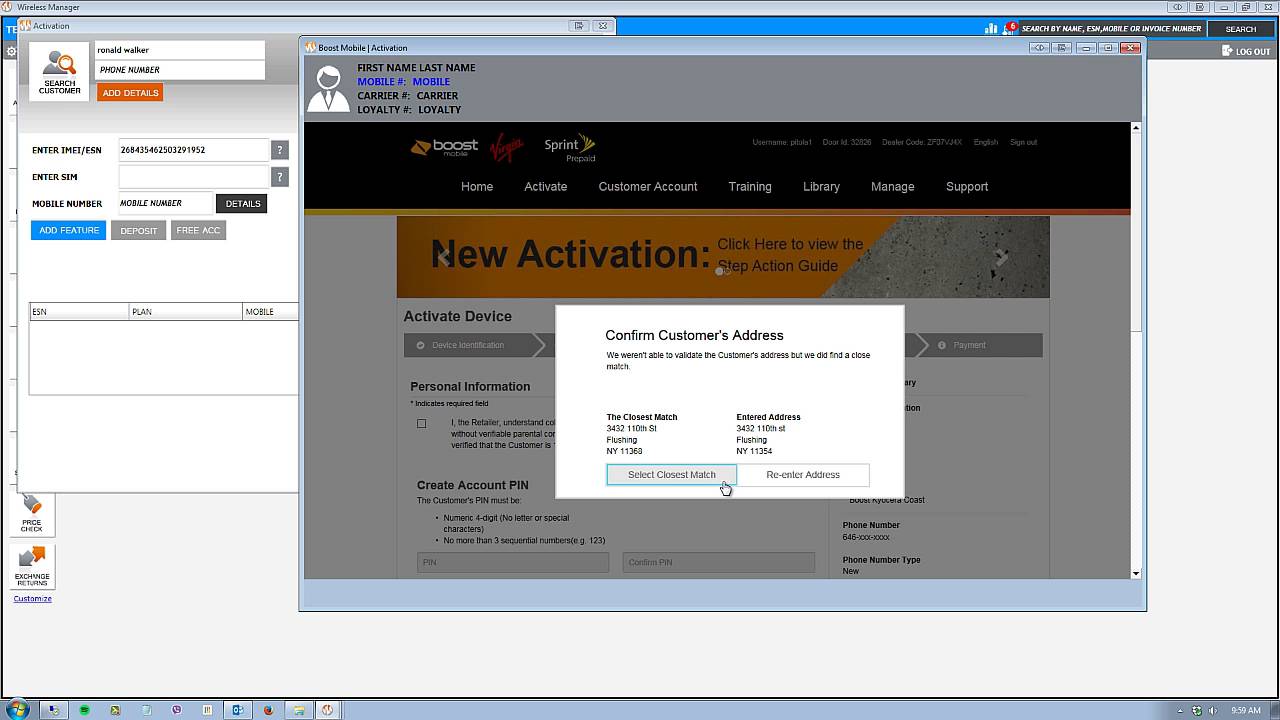Click the ESN column header

pyautogui.click(x=79, y=312)
